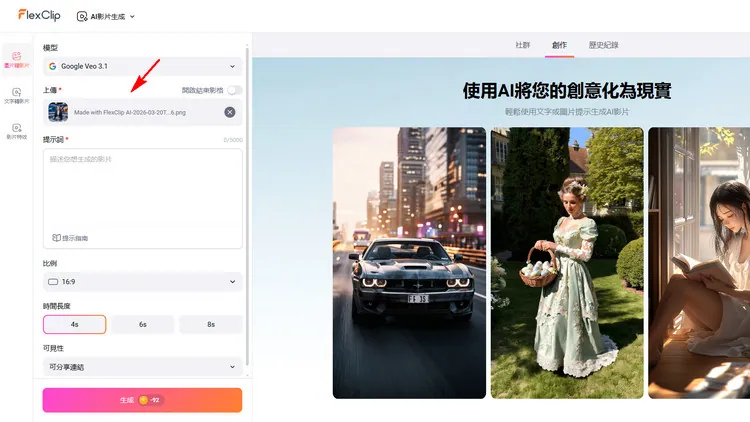Remove the uploaded PNG file
The width and height of the screenshot is (750, 422).
230,112
